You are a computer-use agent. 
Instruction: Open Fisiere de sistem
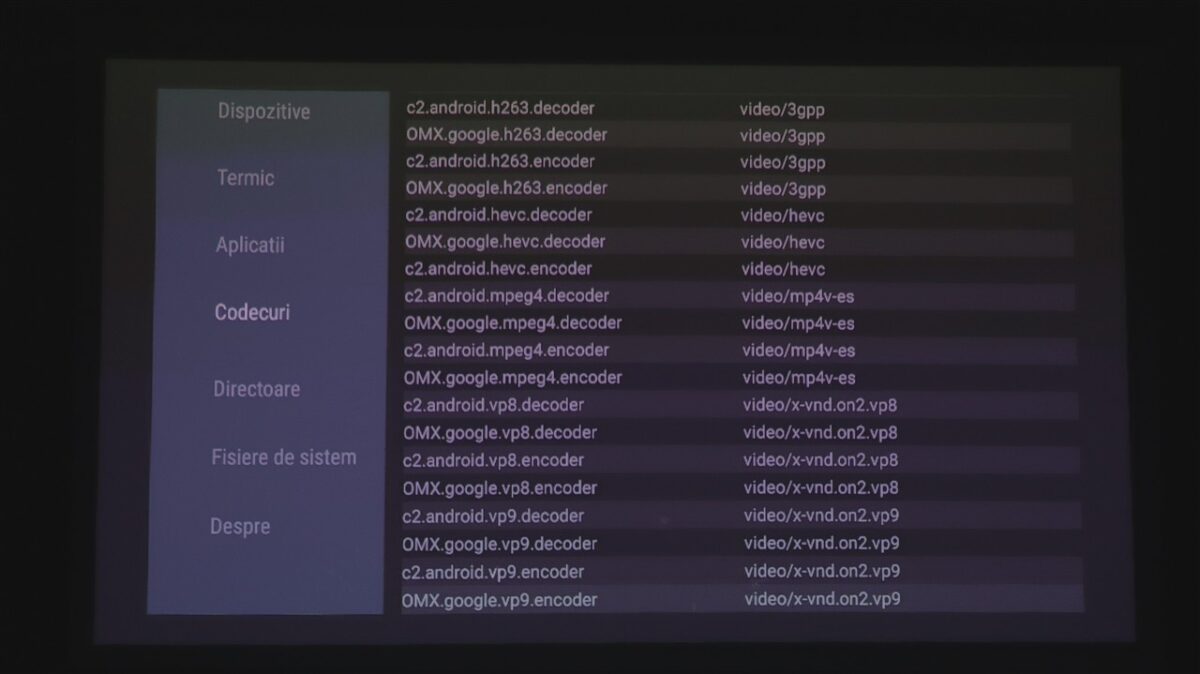click(283, 457)
